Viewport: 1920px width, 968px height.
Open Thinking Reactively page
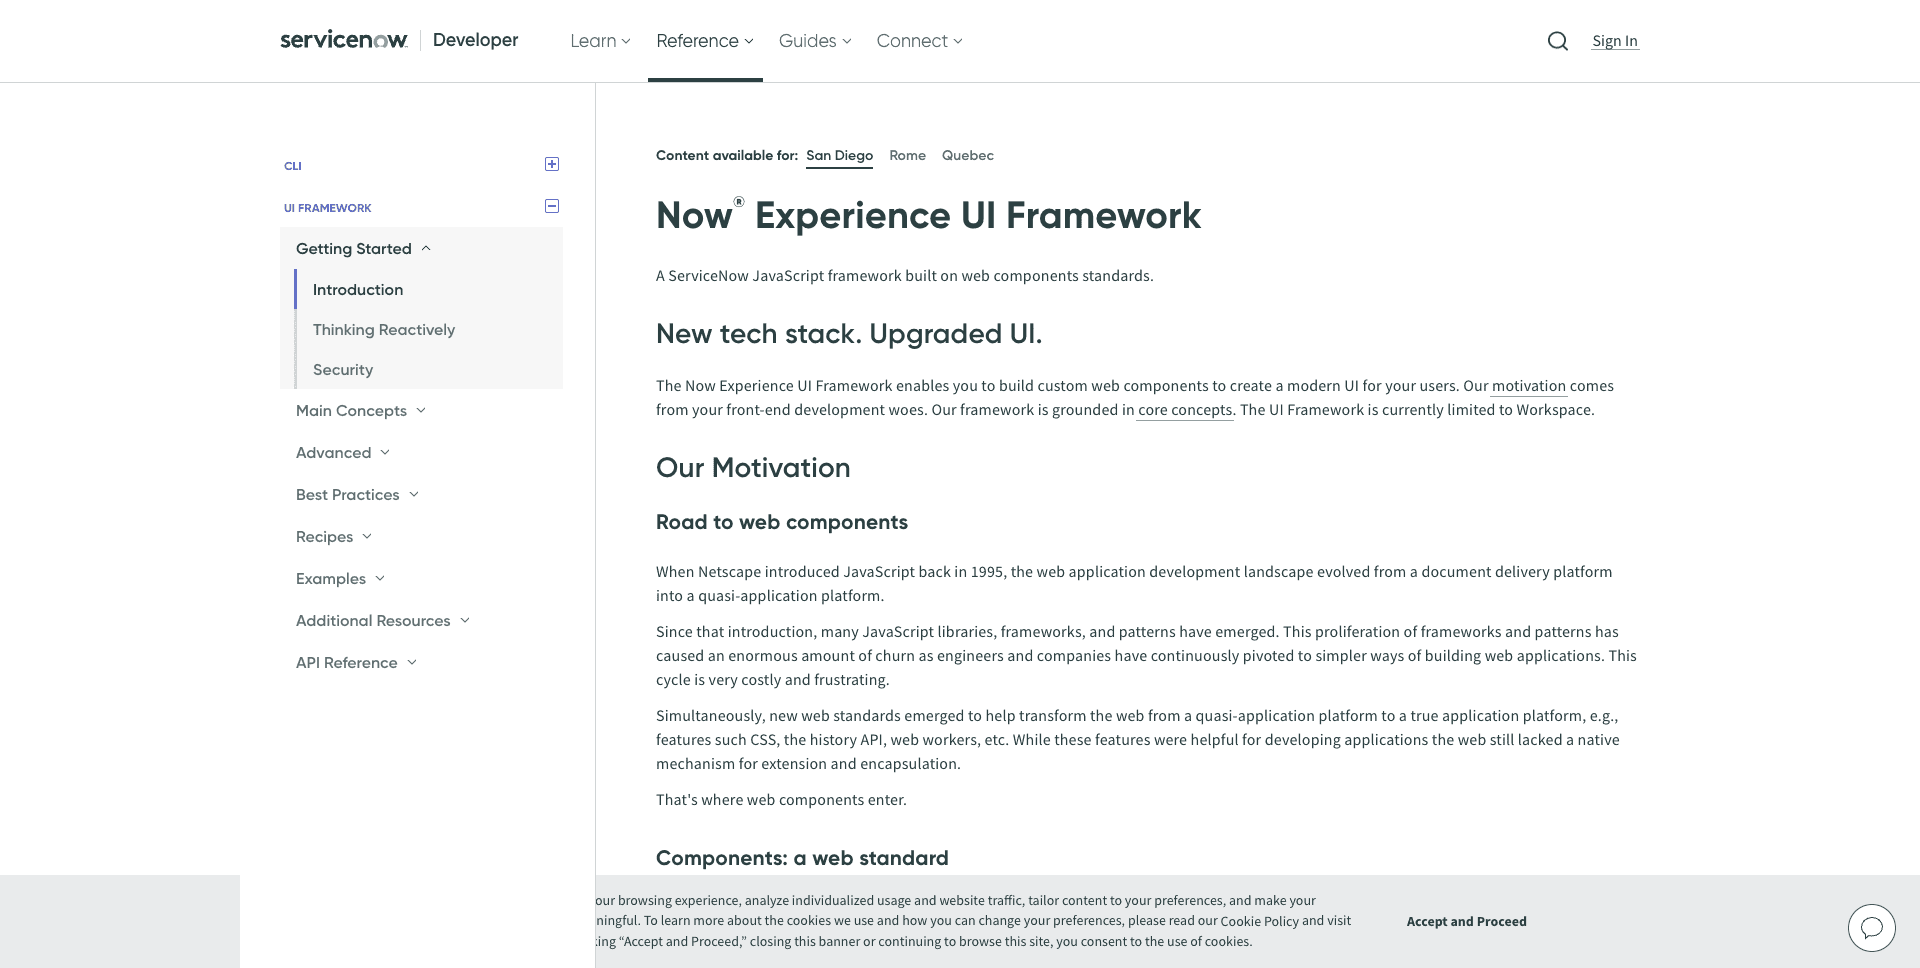[x=384, y=330]
